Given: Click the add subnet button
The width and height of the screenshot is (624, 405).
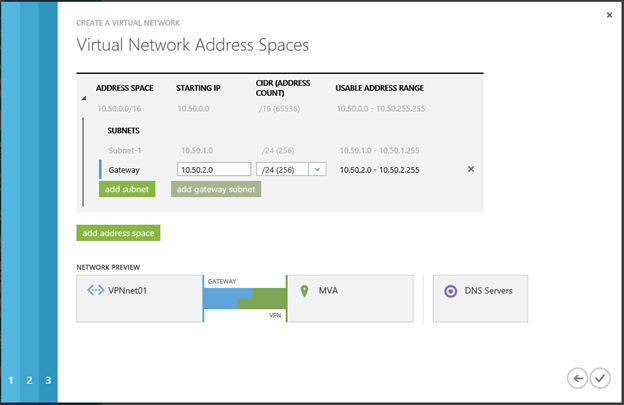Looking at the screenshot, I should [127, 189].
